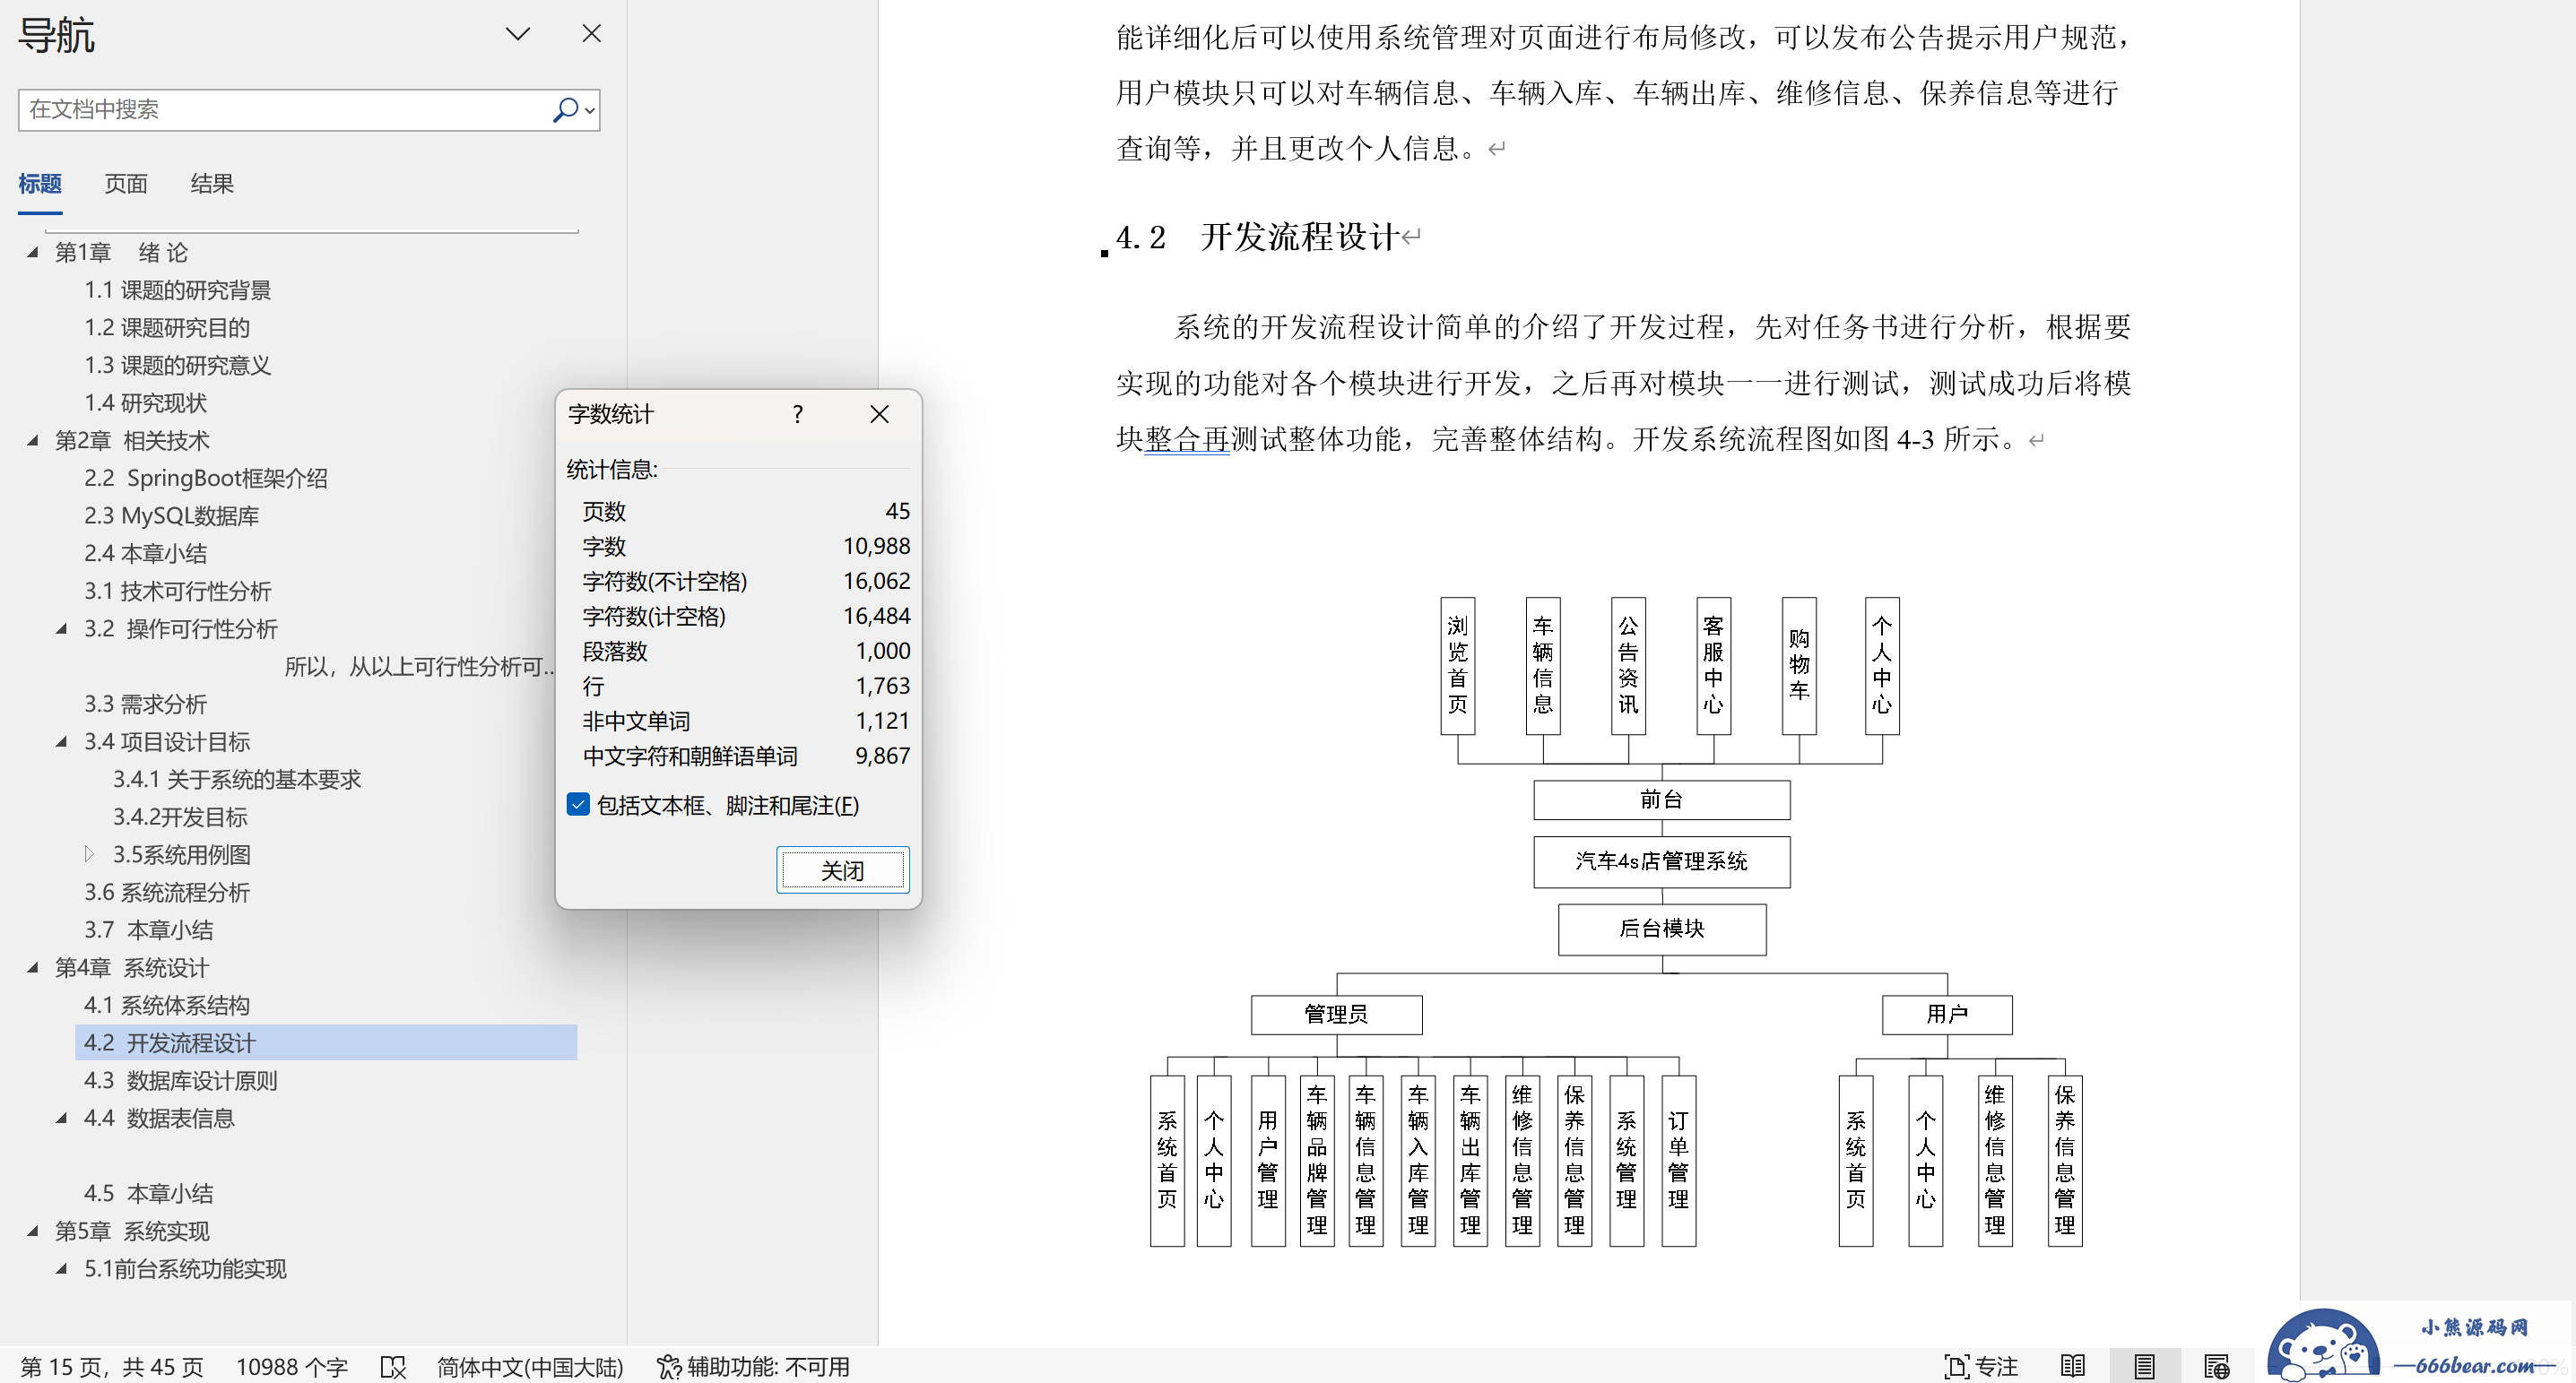Click the 管理员 diagram box
Viewport: 2576px width, 1383px height.
(x=1336, y=1014)
